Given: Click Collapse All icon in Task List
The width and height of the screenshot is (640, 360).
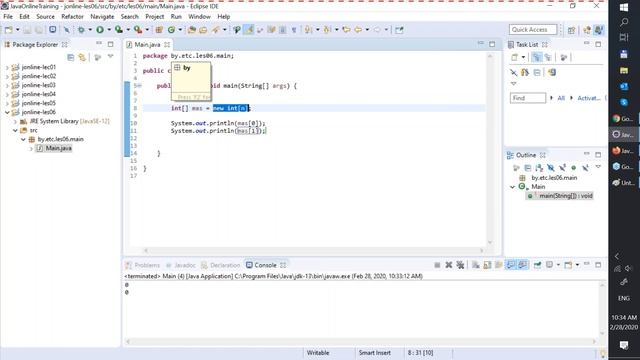Looking at the screenshot, I should (x=537, y=73).
